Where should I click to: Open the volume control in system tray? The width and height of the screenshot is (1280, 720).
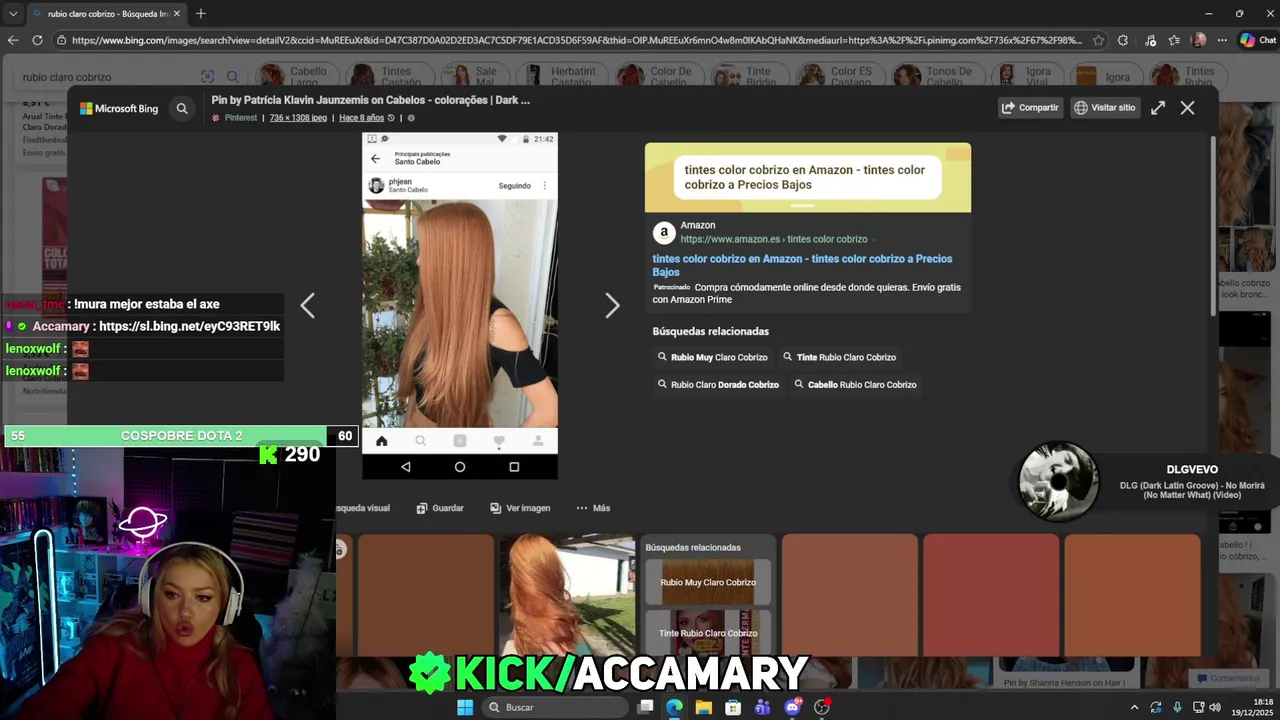(1214, 707)
